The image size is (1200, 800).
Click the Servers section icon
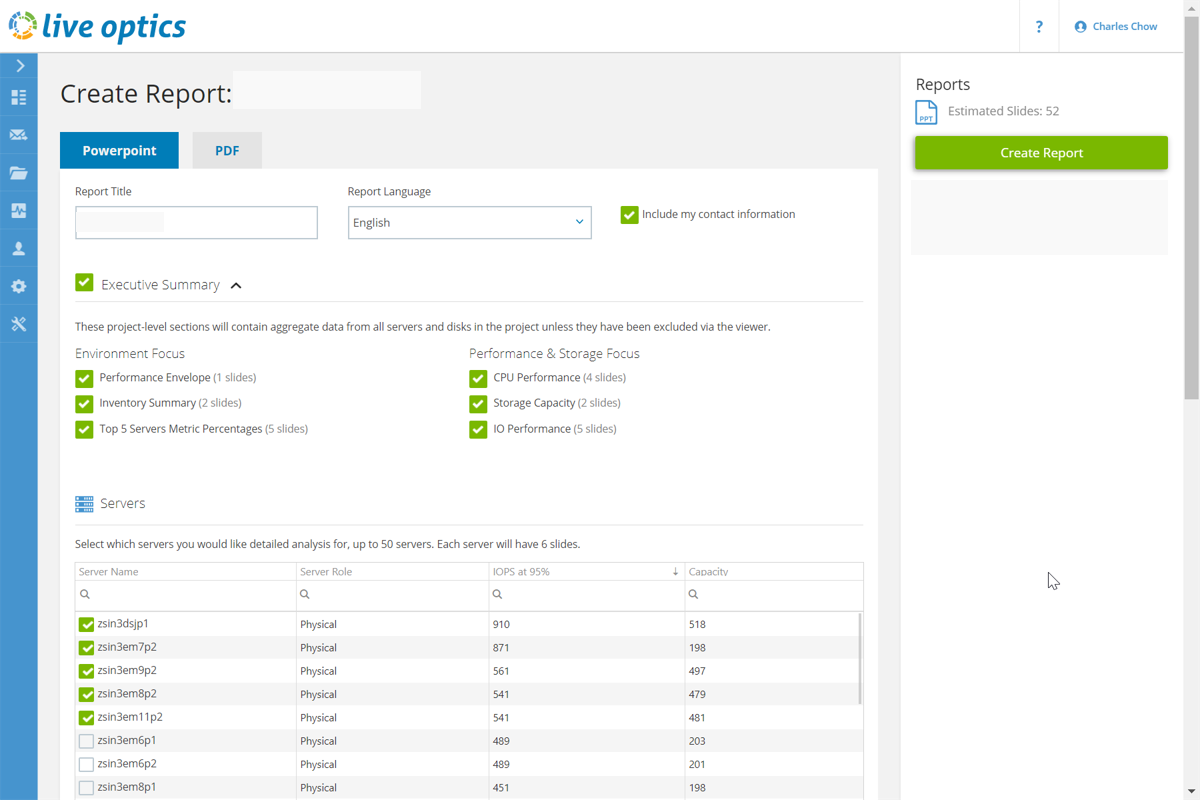[84, 504]
